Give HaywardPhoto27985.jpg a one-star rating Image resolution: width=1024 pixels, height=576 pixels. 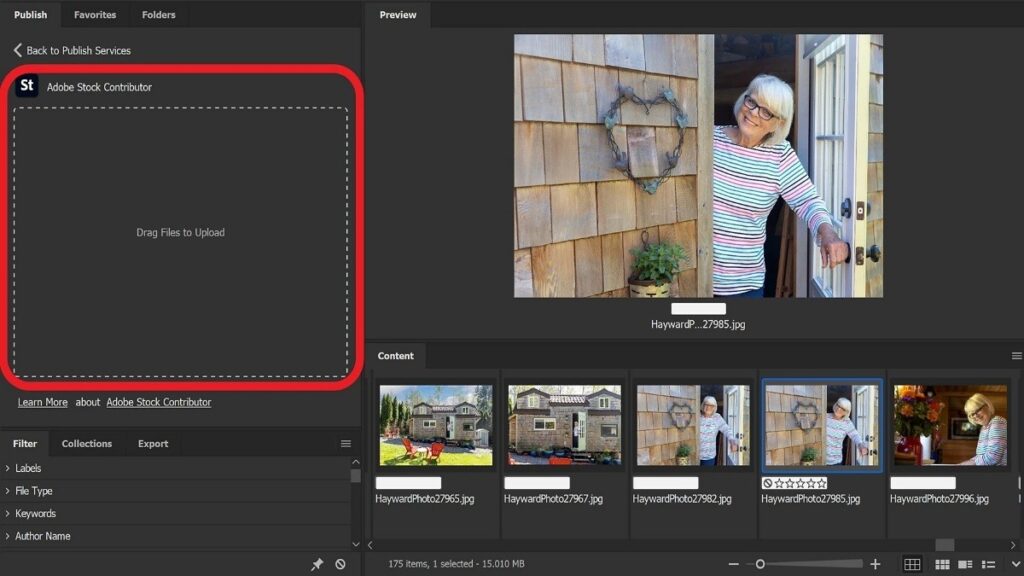(x=779, y=484)
